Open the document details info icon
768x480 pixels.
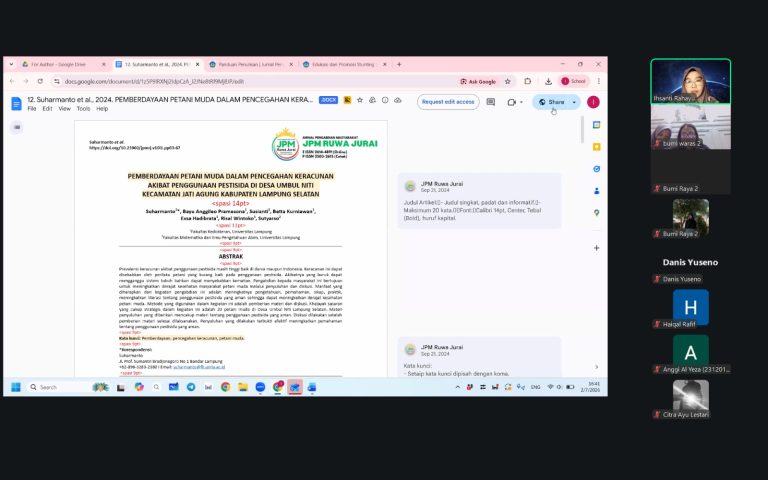(385, 100)
